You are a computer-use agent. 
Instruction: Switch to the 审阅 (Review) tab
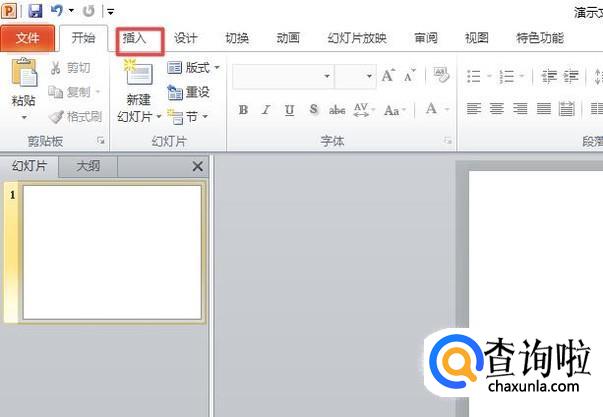coord(426,38)
